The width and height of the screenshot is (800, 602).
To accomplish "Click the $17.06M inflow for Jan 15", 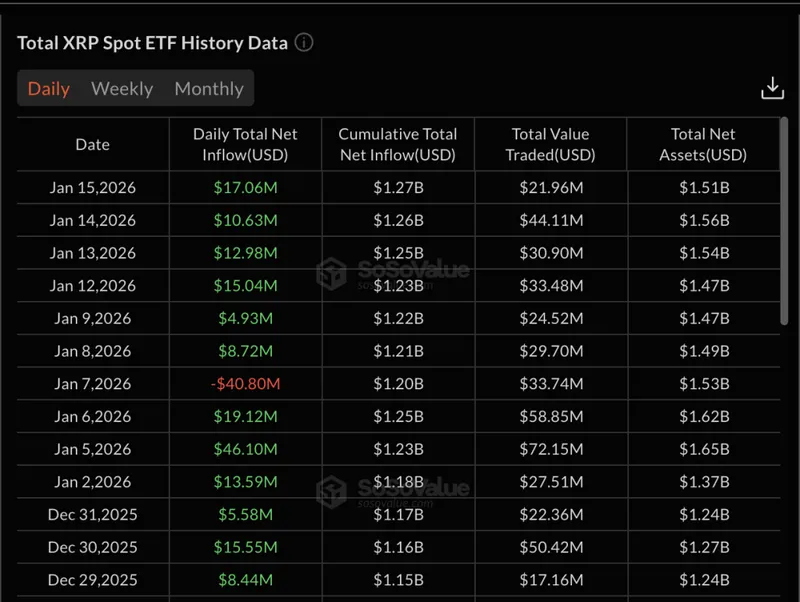I will click(246, 187).
